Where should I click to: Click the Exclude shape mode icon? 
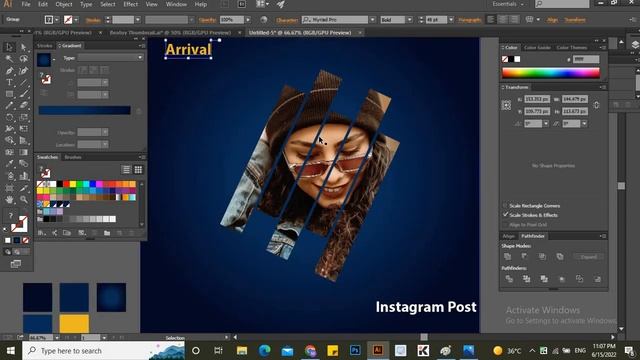(x=560, y=257)
